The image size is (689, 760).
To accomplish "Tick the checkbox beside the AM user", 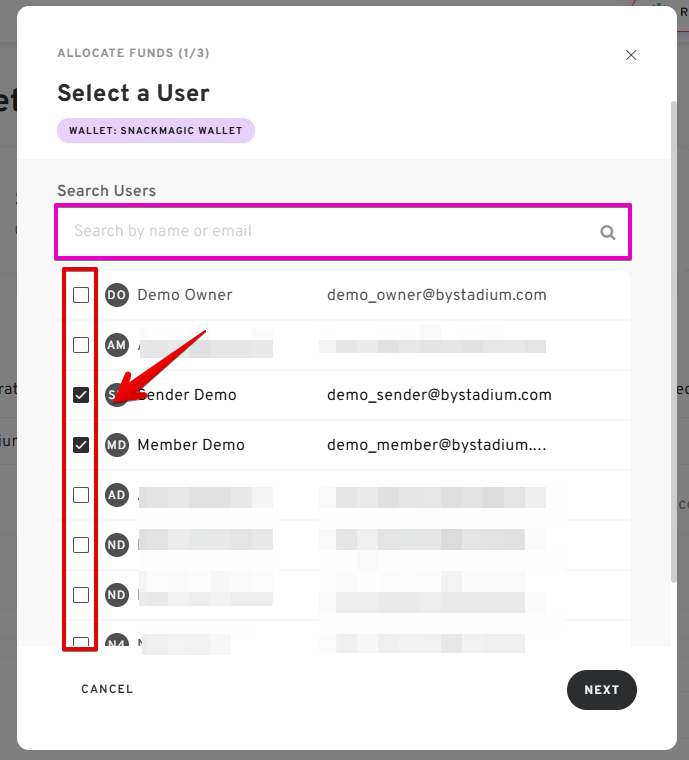I will tap(81, 345).
